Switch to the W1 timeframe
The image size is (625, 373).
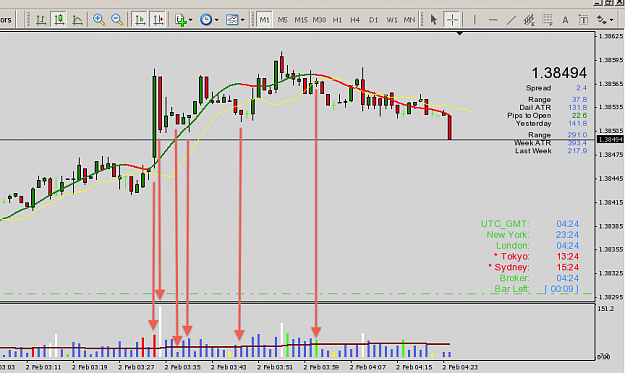pyautogui.click(x=392, y=19)
